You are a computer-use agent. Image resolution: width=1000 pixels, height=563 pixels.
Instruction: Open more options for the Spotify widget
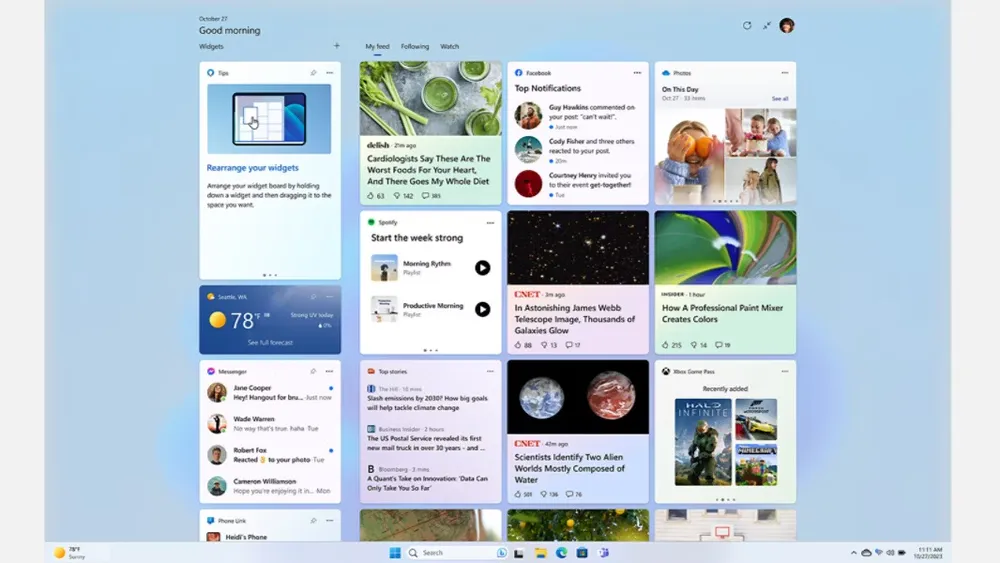489,222
